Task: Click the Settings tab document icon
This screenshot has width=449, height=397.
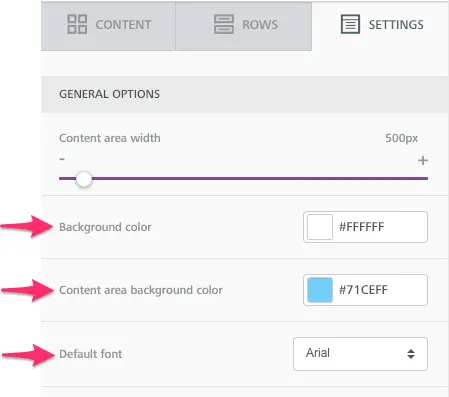Action: [350, 24]
